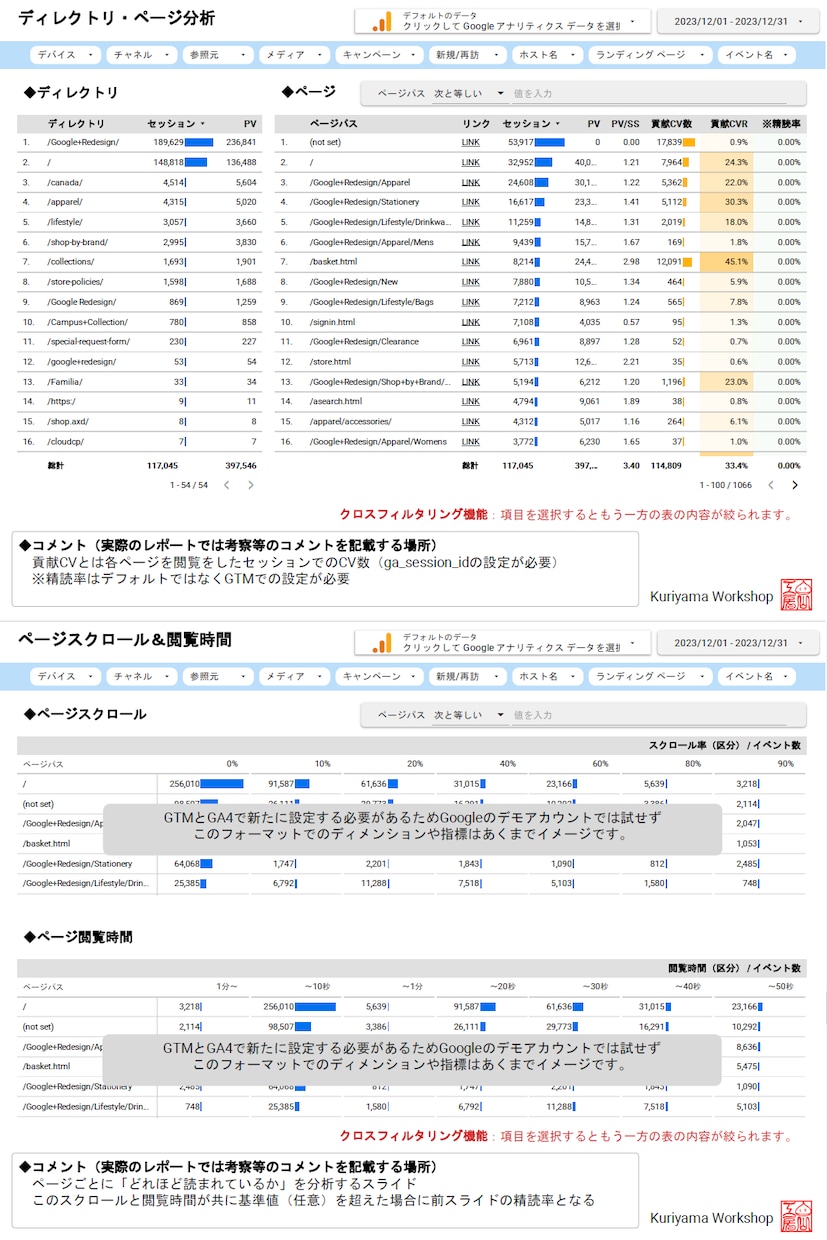Open the LINK for /Google+Redesign/Apparel row
827x1240 pixels.
470,183
